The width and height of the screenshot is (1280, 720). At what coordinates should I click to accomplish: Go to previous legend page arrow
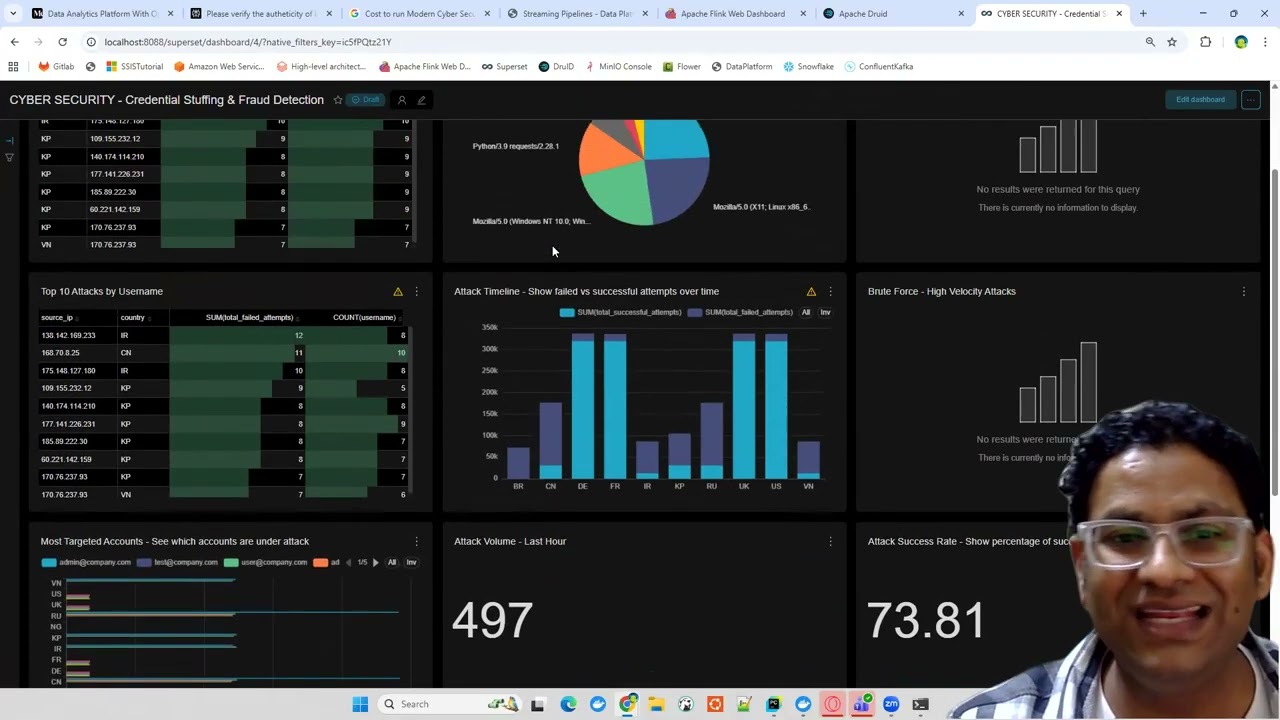pos(348,562)
